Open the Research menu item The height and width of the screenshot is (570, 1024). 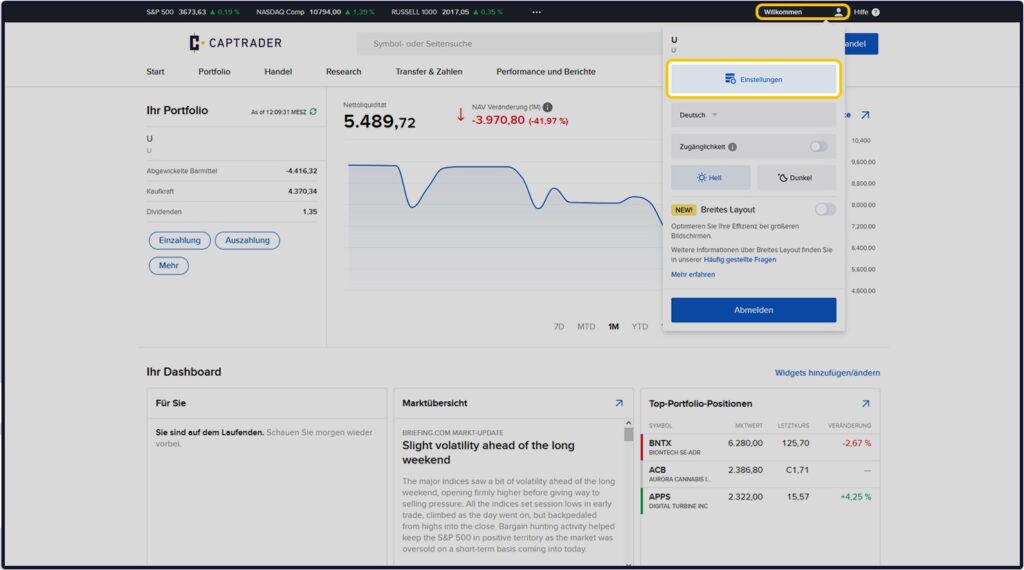click(344, 72)
